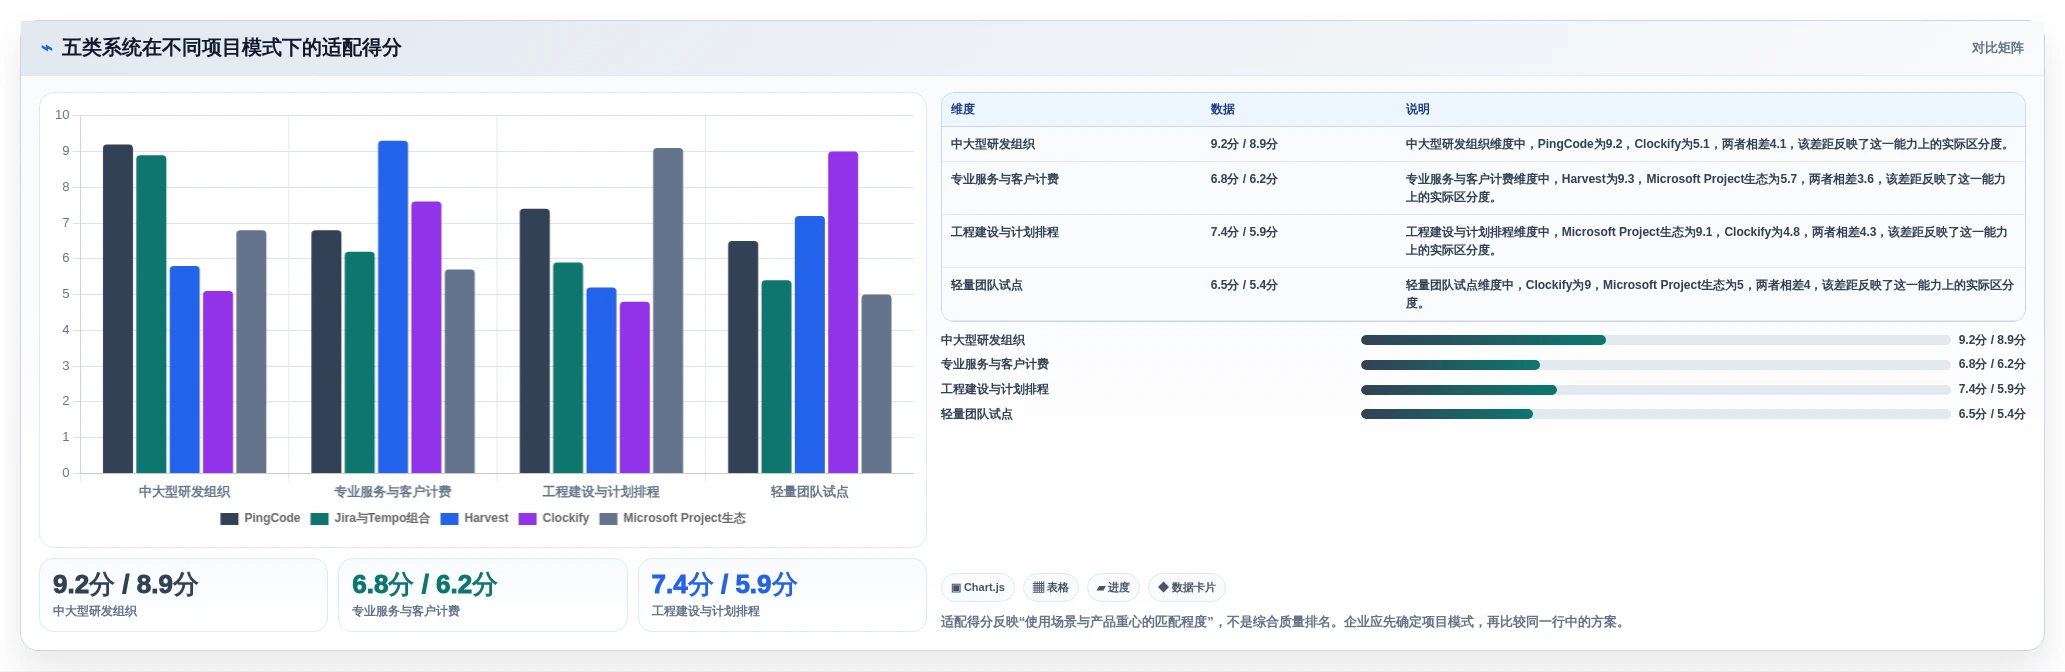Toggle the Clockify legend series

tap(554, 518)
